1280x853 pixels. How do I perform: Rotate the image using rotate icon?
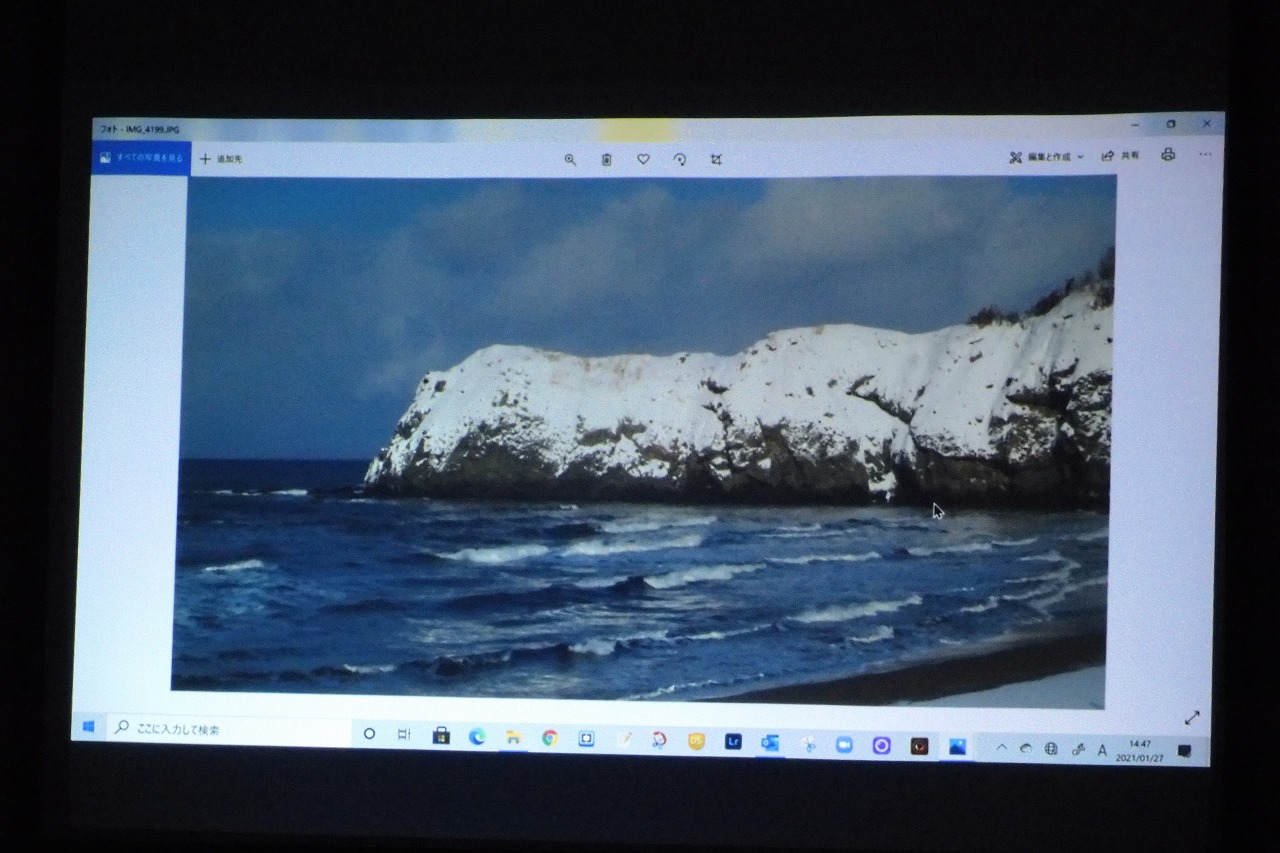680,159
